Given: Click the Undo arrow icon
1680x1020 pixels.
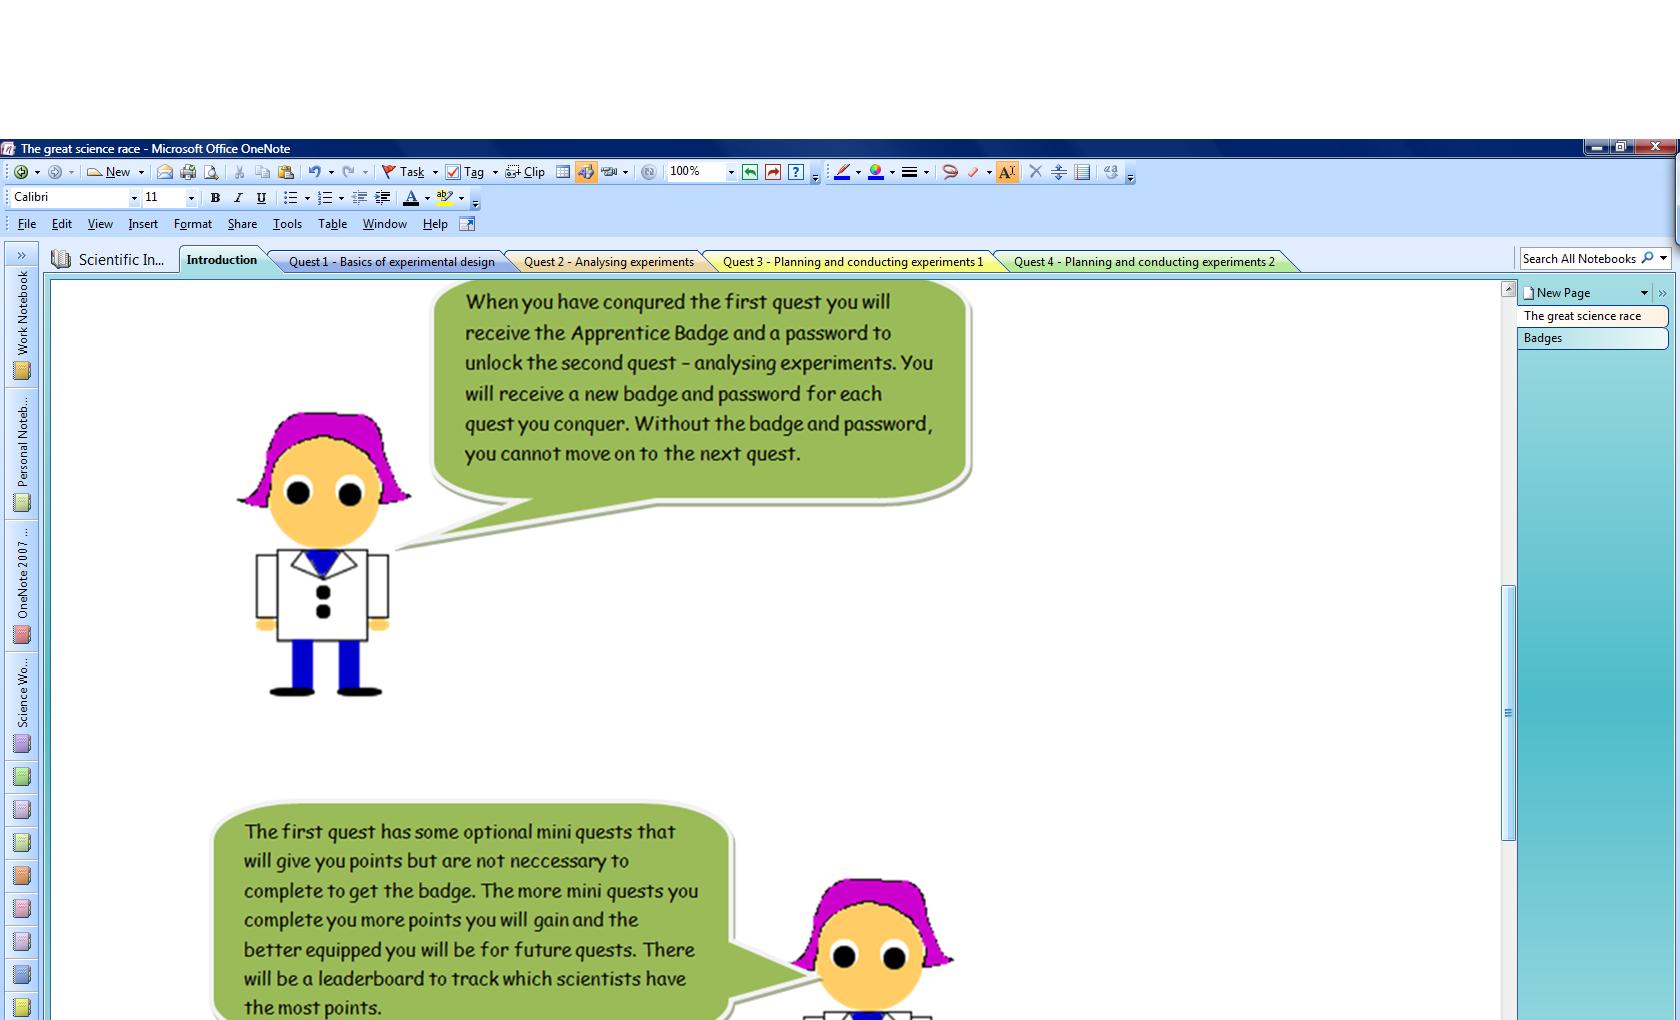Looking at the screenshot, I should 314,172.
